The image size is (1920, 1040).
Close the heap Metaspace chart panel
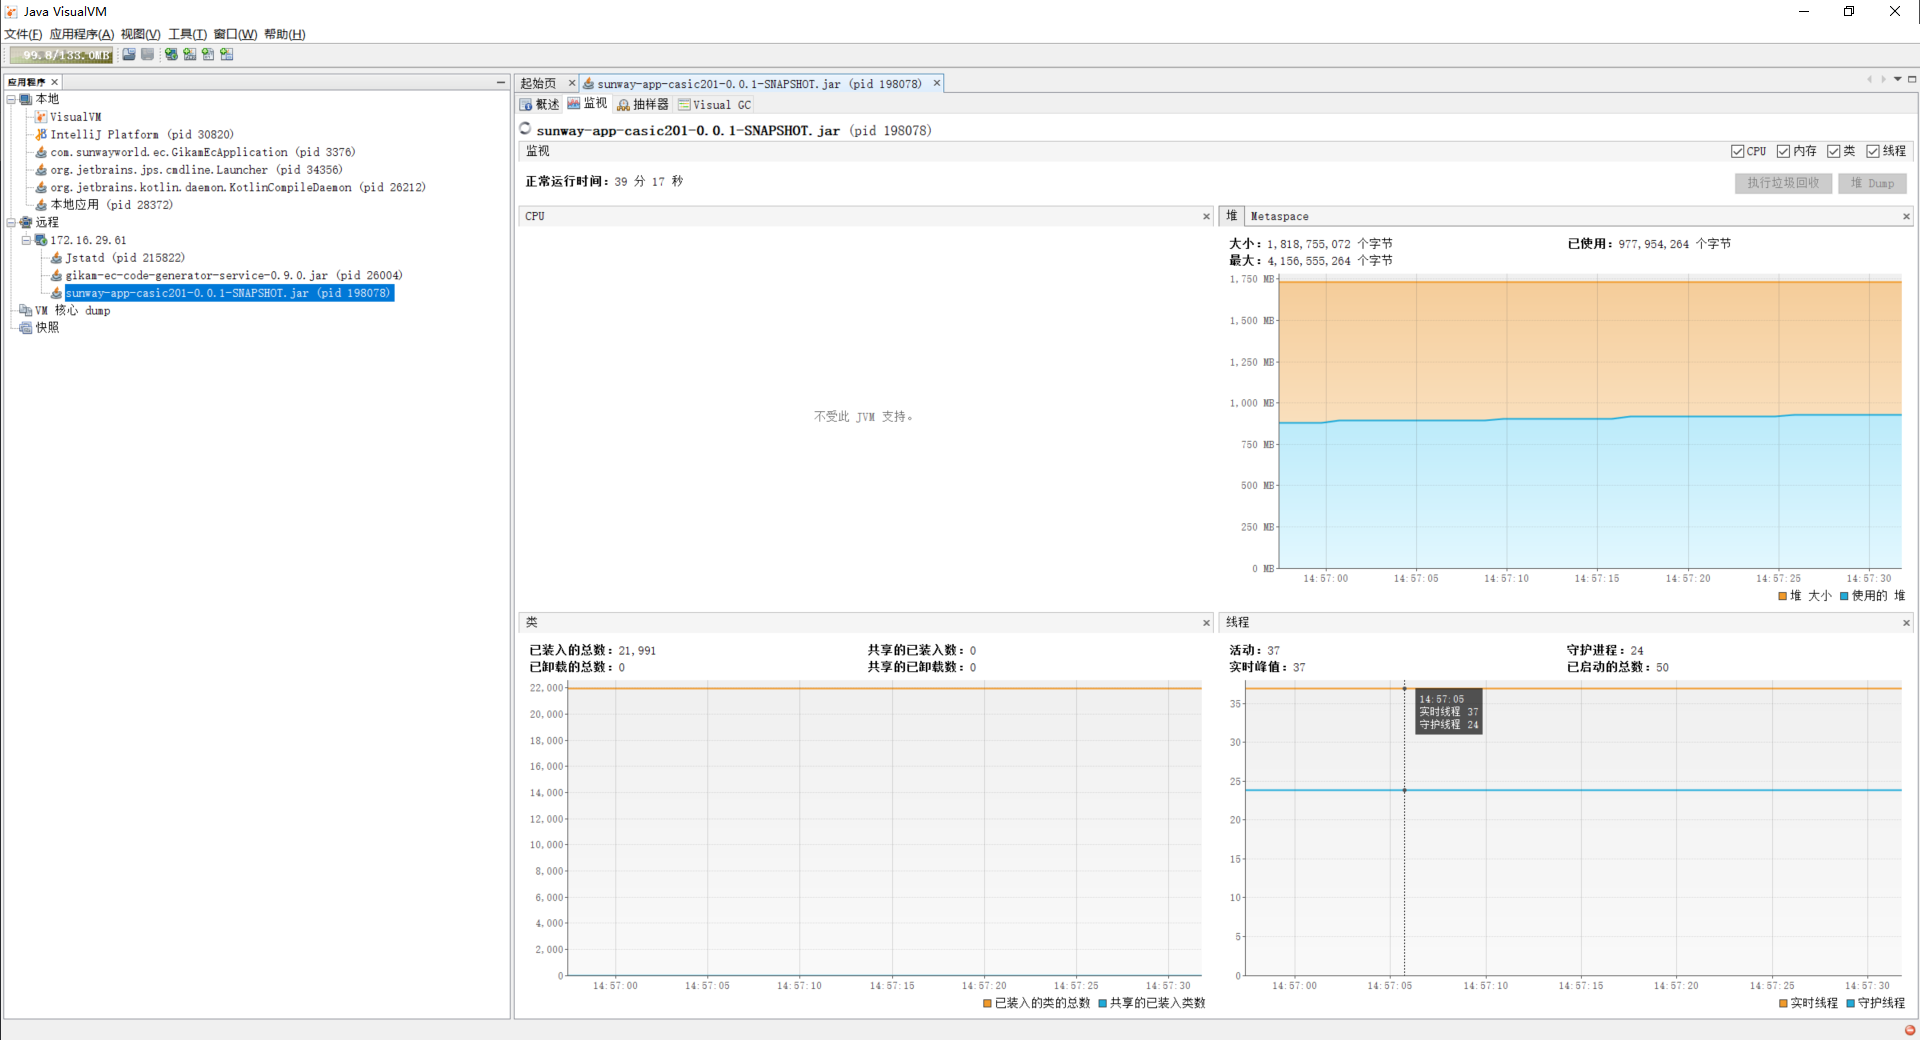1906,216
